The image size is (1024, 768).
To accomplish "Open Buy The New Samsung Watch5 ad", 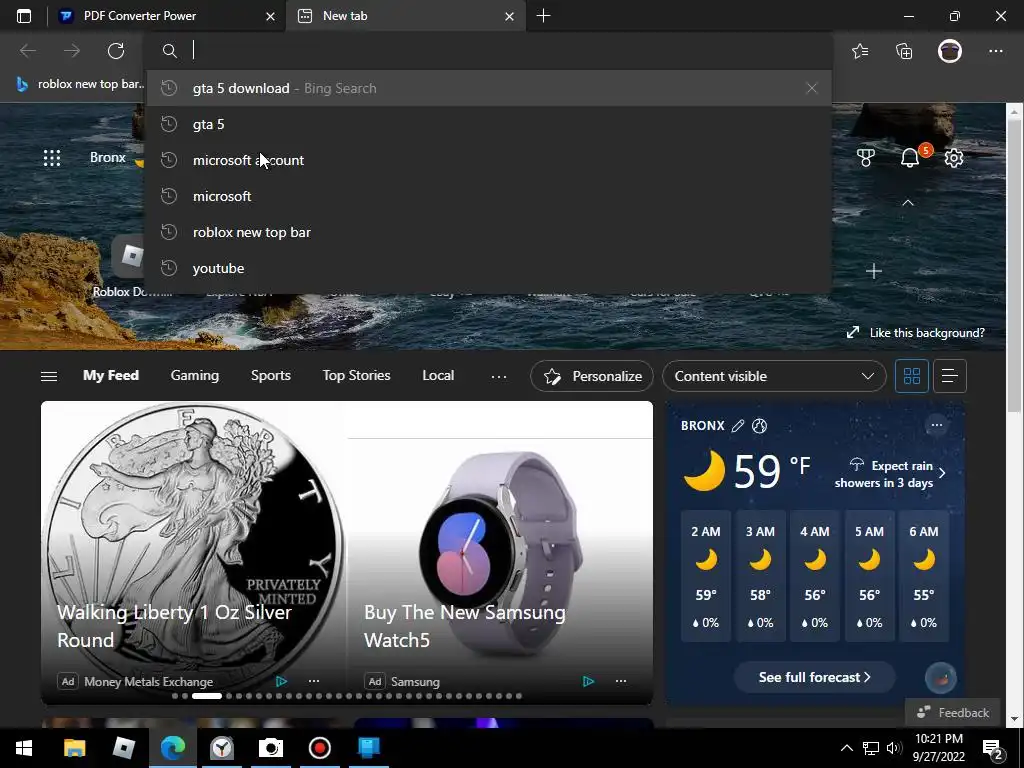I will (x=464, y=626).
